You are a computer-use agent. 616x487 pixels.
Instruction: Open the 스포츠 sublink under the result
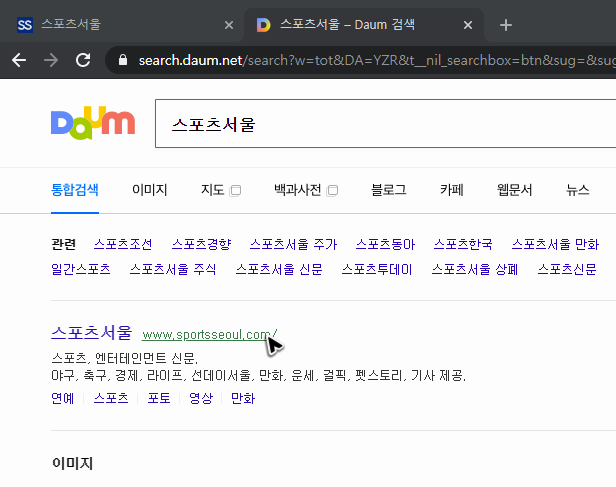111,398
